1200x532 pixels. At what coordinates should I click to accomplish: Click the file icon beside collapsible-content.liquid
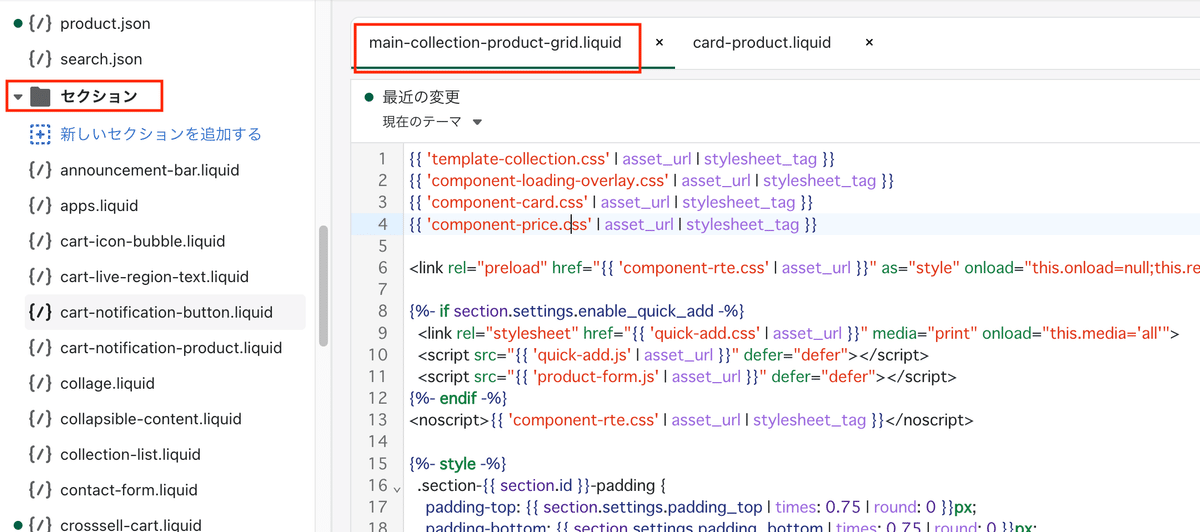(40, 419)
